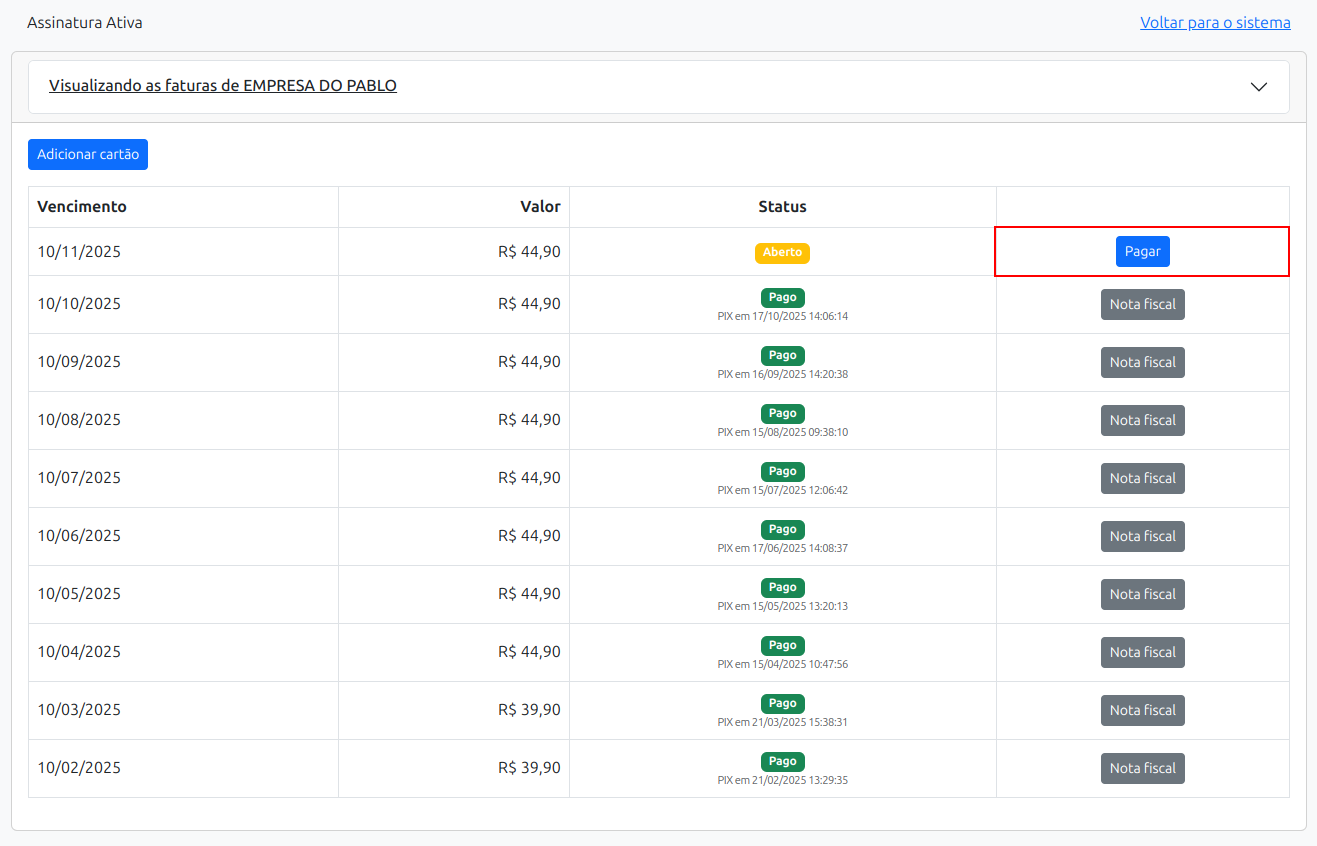Click the Valor column header
Image resolution: width=1317 pixels, height=846 pixels.
pyautogui.click(x=540, y=207)
